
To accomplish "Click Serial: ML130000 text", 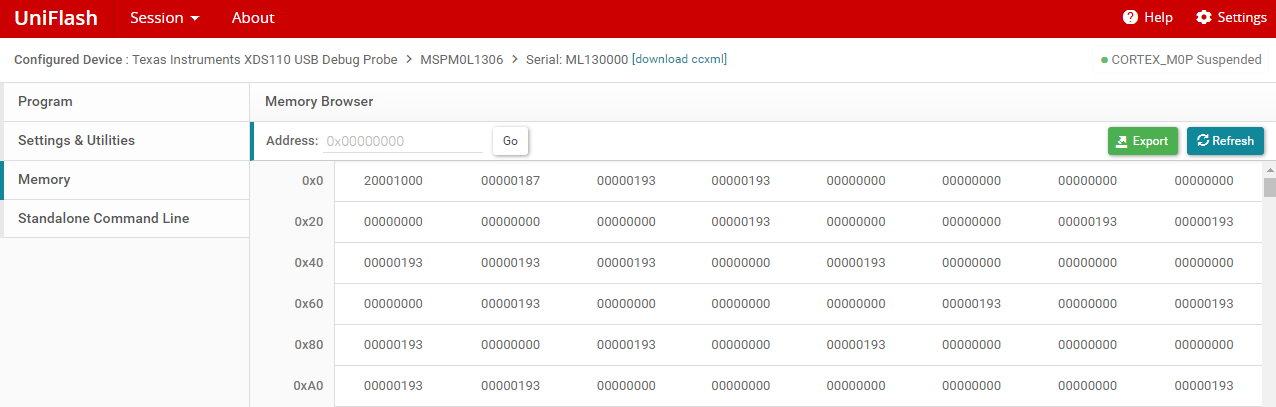I will [576, 60].
